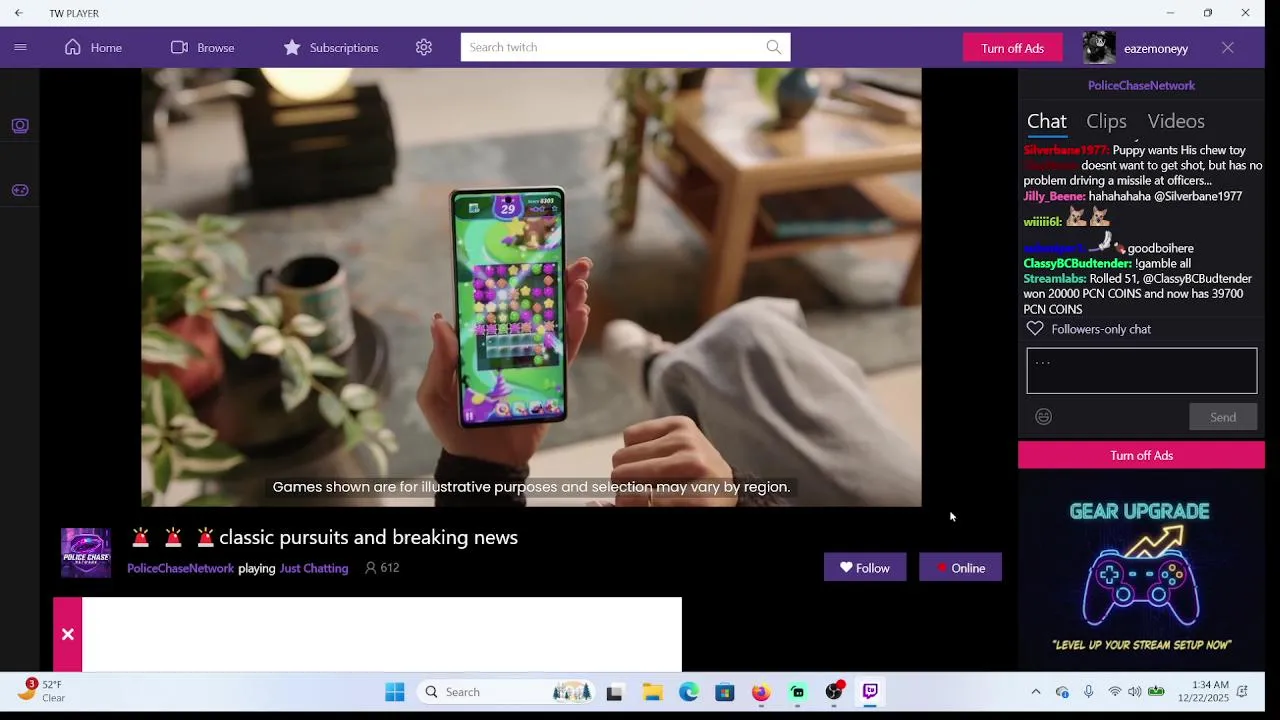The image size is (1280, 720).
Task: Click the 612 viewer count
Action: (x=382, y=568)
